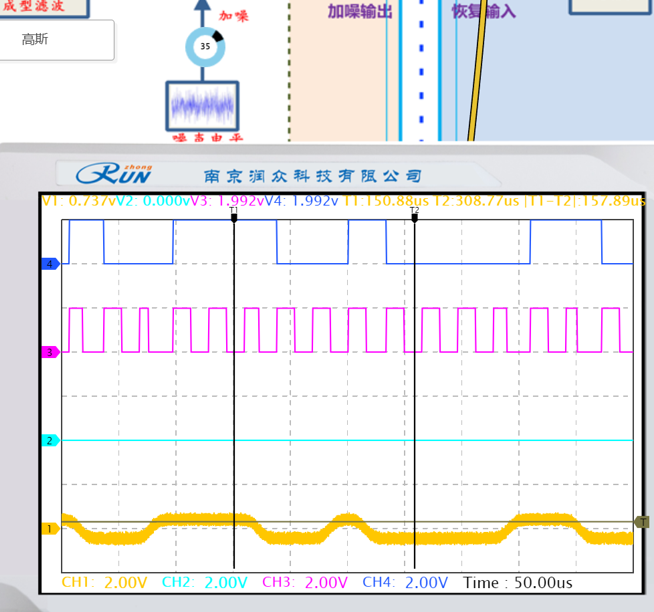Click the 恢复输入 input port label

(x=483, y=12)
